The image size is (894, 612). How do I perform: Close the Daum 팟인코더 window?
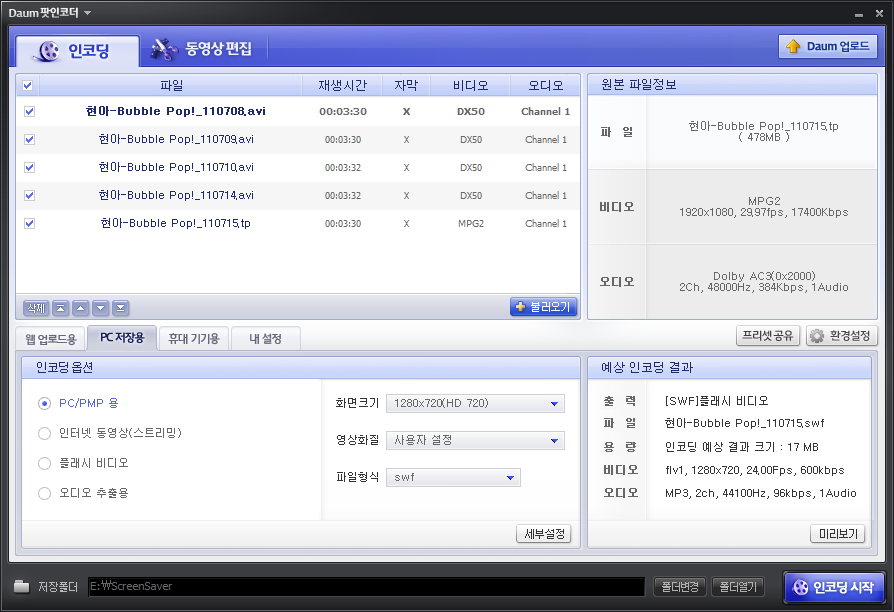[x=879, y=13]
